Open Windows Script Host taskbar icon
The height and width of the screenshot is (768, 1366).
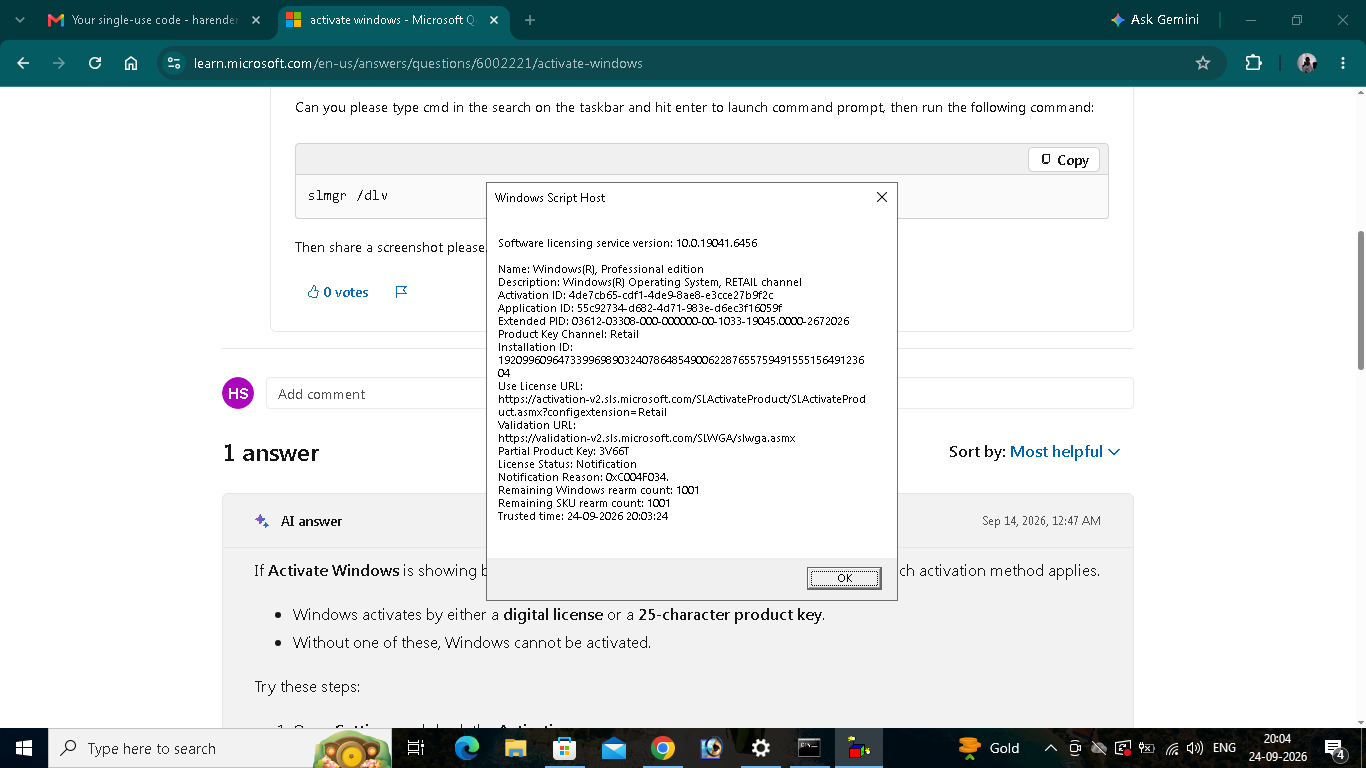[858, 748]
